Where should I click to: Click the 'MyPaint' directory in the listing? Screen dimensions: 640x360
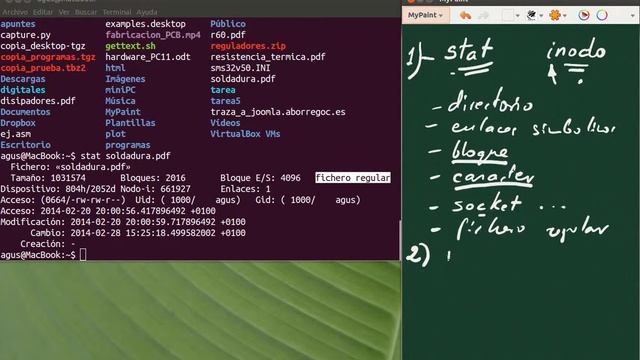pyautogui.click(x=123, y=112)
